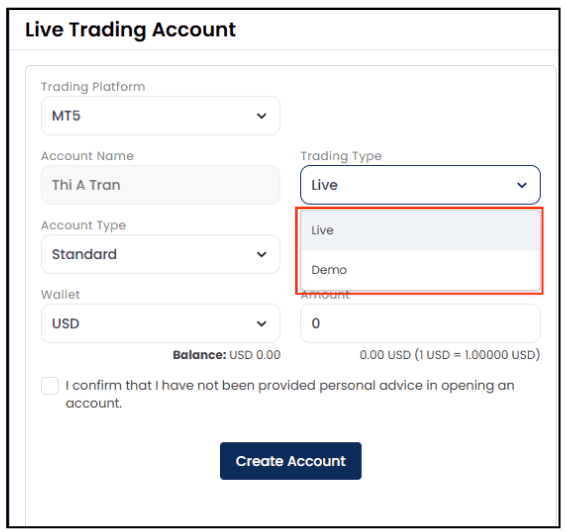Image resolution: width=567 pixels, height=532 pixels.
Task: Click the Create Account button
Action: [x=291, y=461]
